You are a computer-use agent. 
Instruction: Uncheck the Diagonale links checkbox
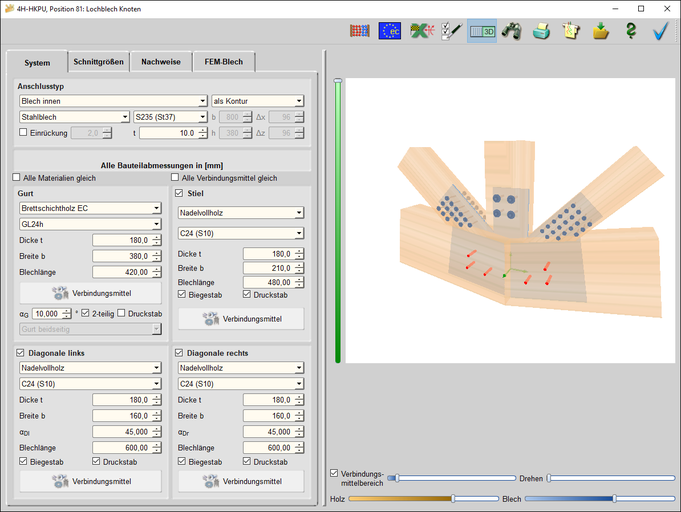click(x=22, y=353)
